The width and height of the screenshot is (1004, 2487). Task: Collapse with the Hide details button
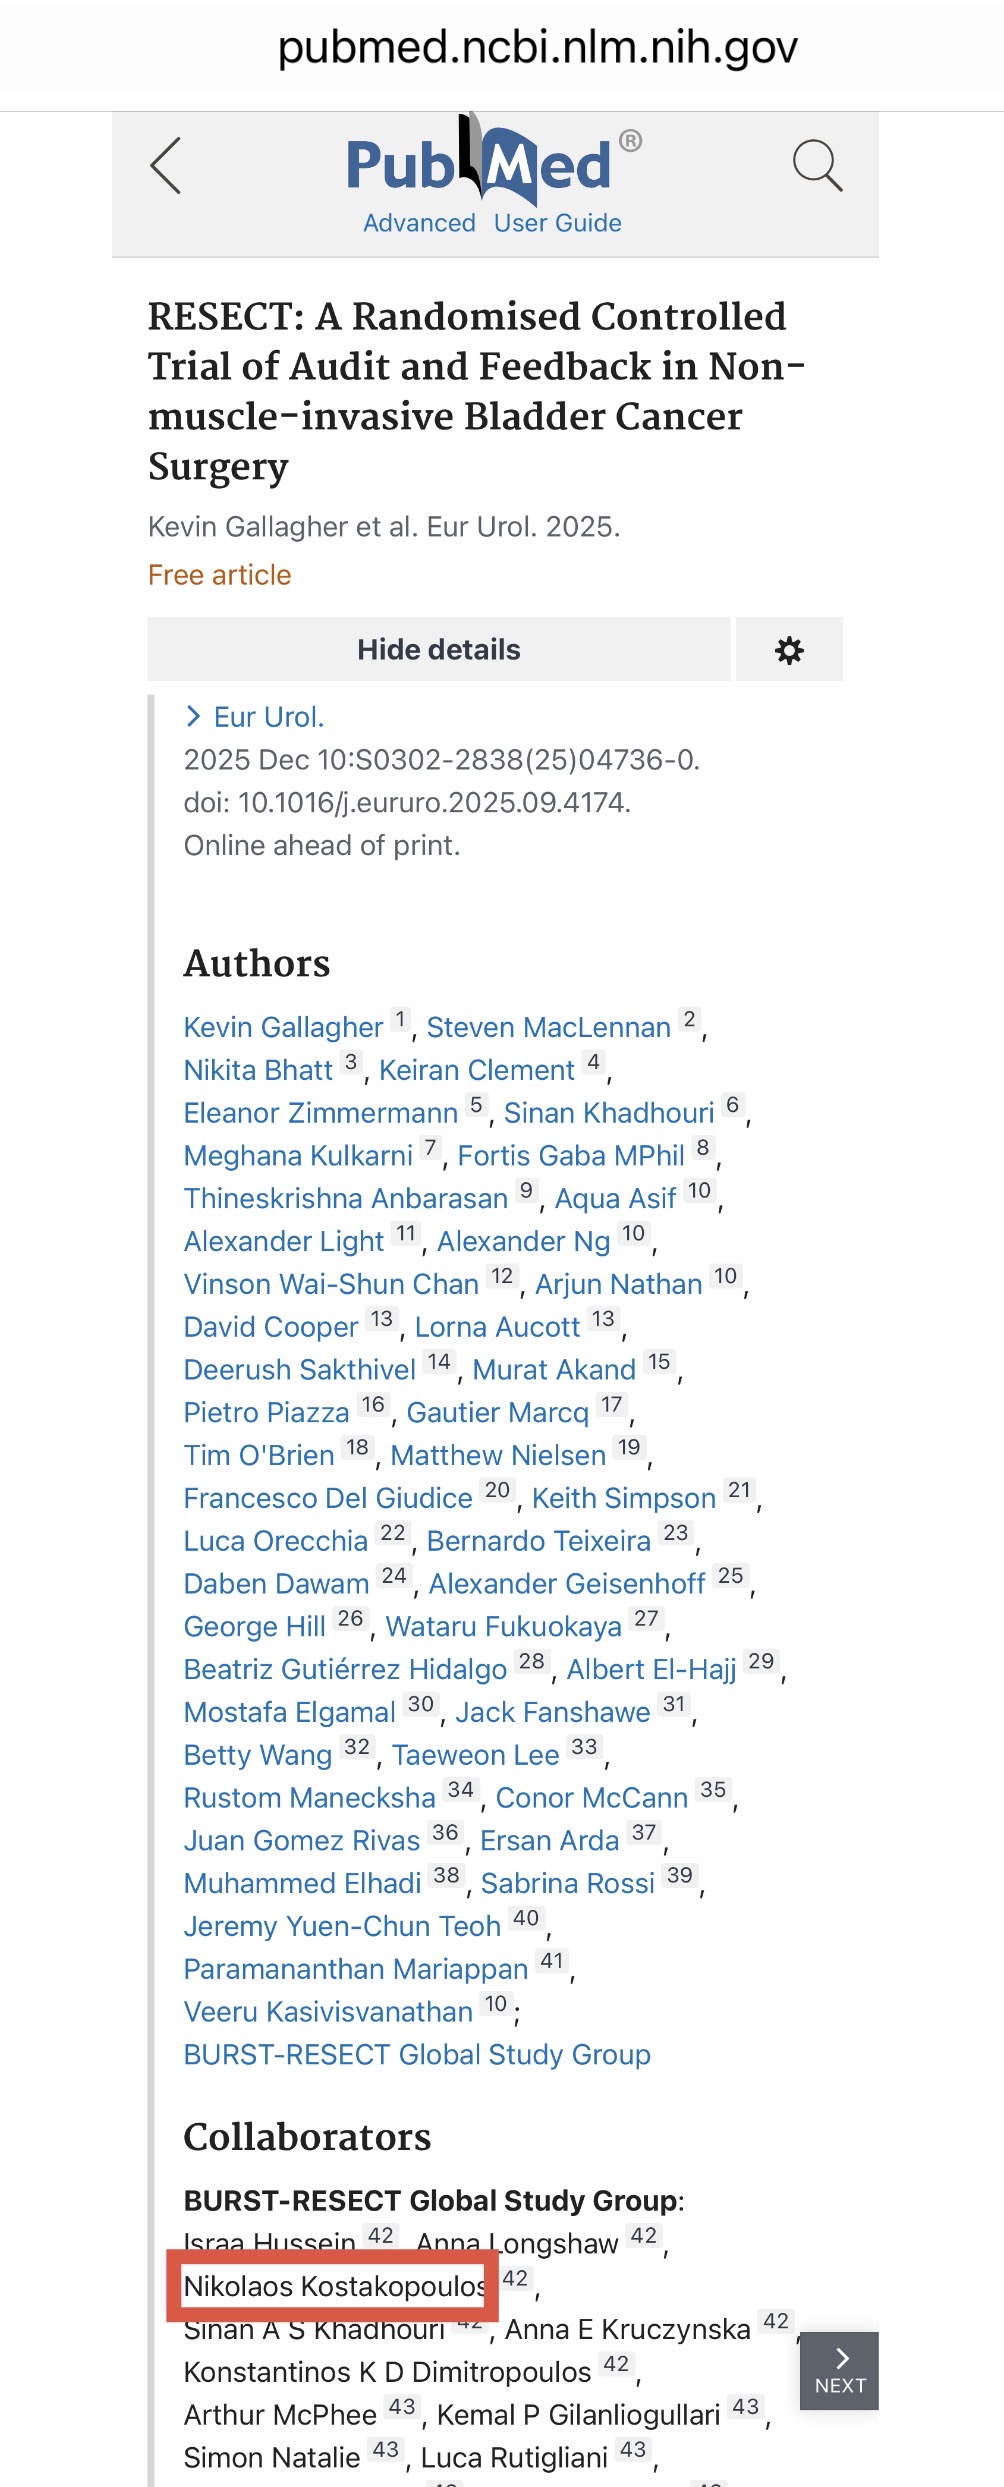pos(438,650)
